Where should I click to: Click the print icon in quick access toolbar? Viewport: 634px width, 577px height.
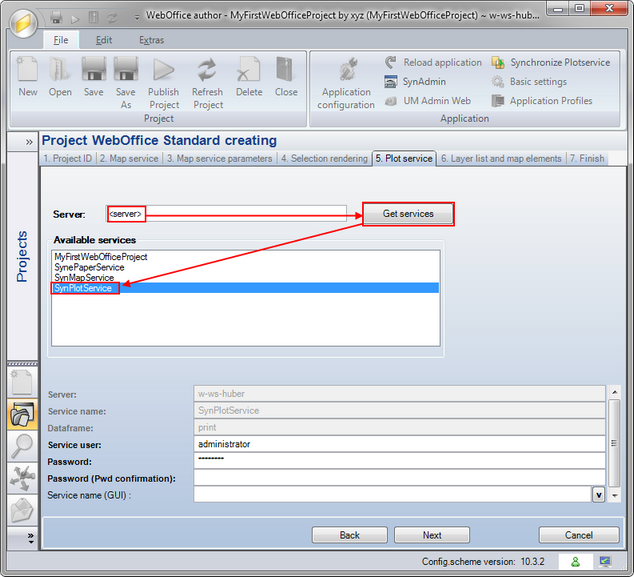(56, 17)
